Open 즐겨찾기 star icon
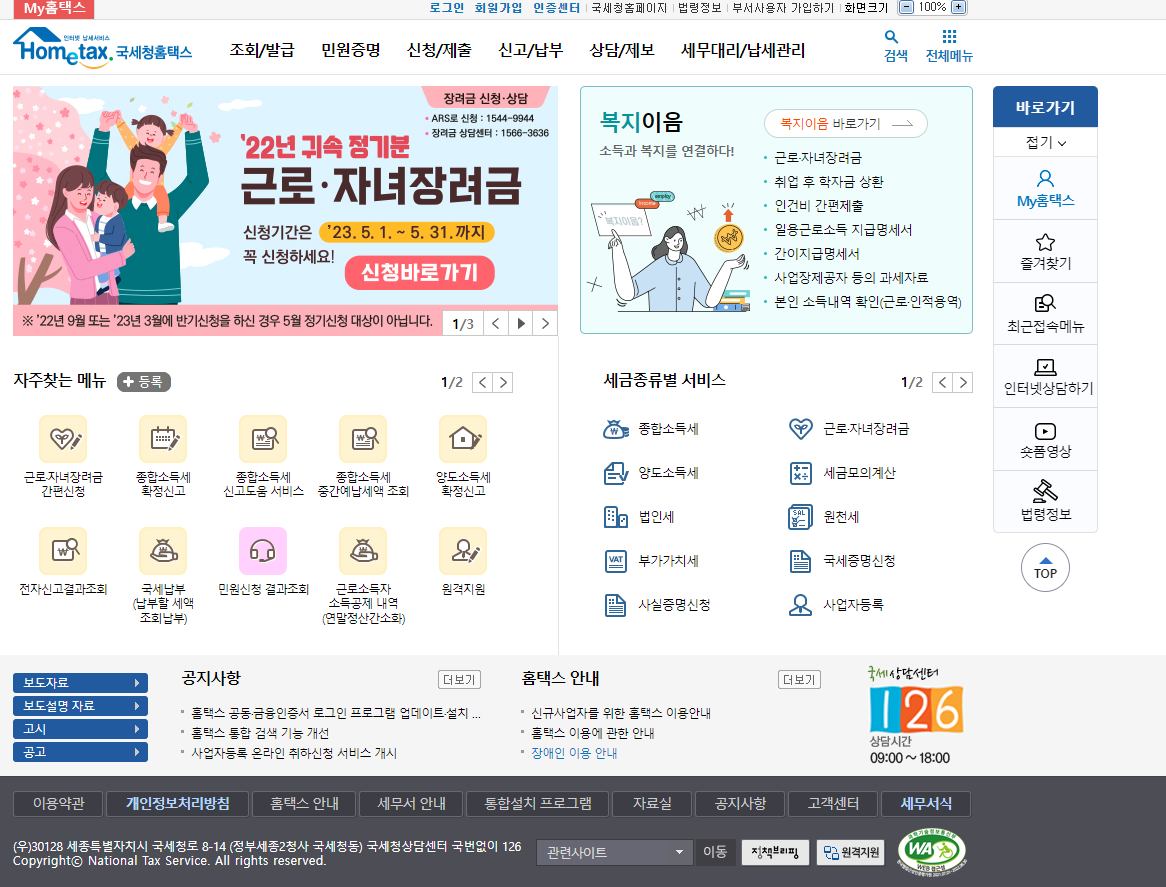This screenshot has width=1166, height=887. tap(1045, 242)
